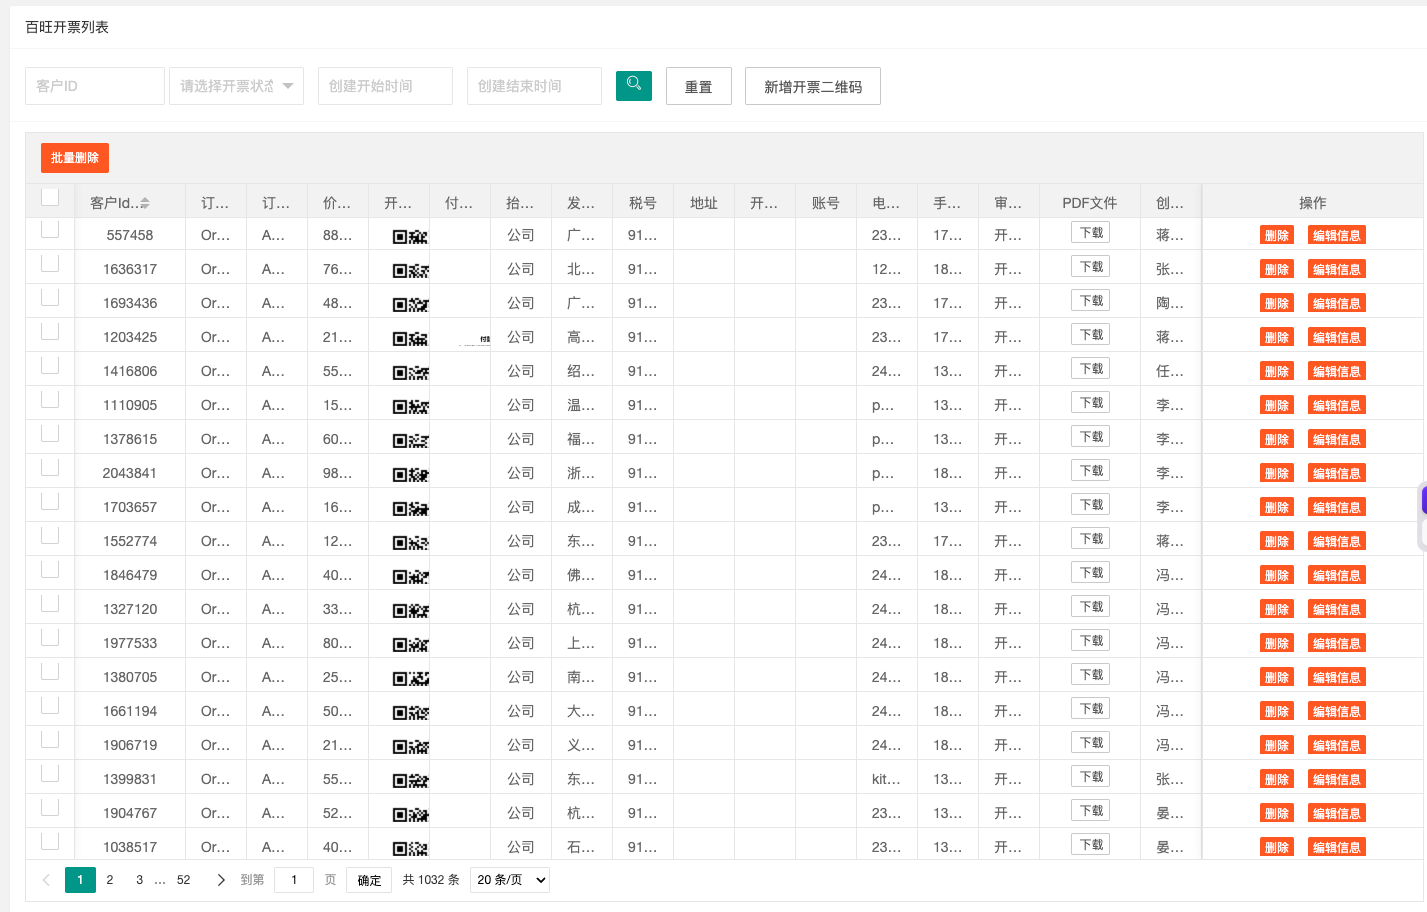Go to previous page arrow in pagination

point(46,880)
